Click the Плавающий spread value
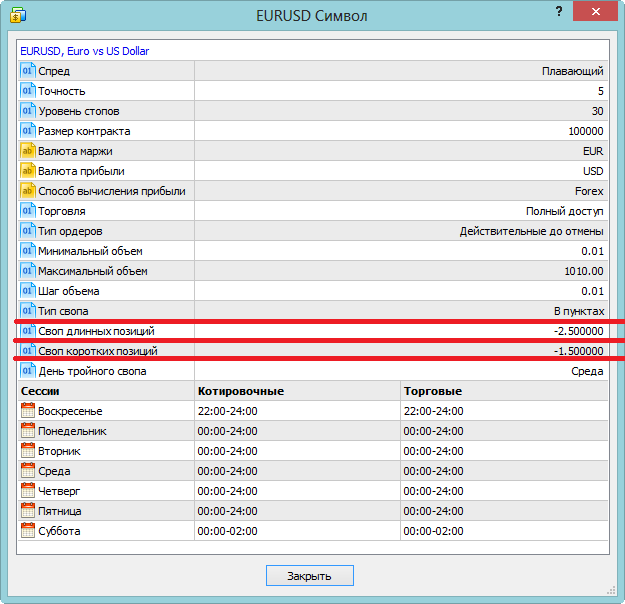 tap(572, 71)
